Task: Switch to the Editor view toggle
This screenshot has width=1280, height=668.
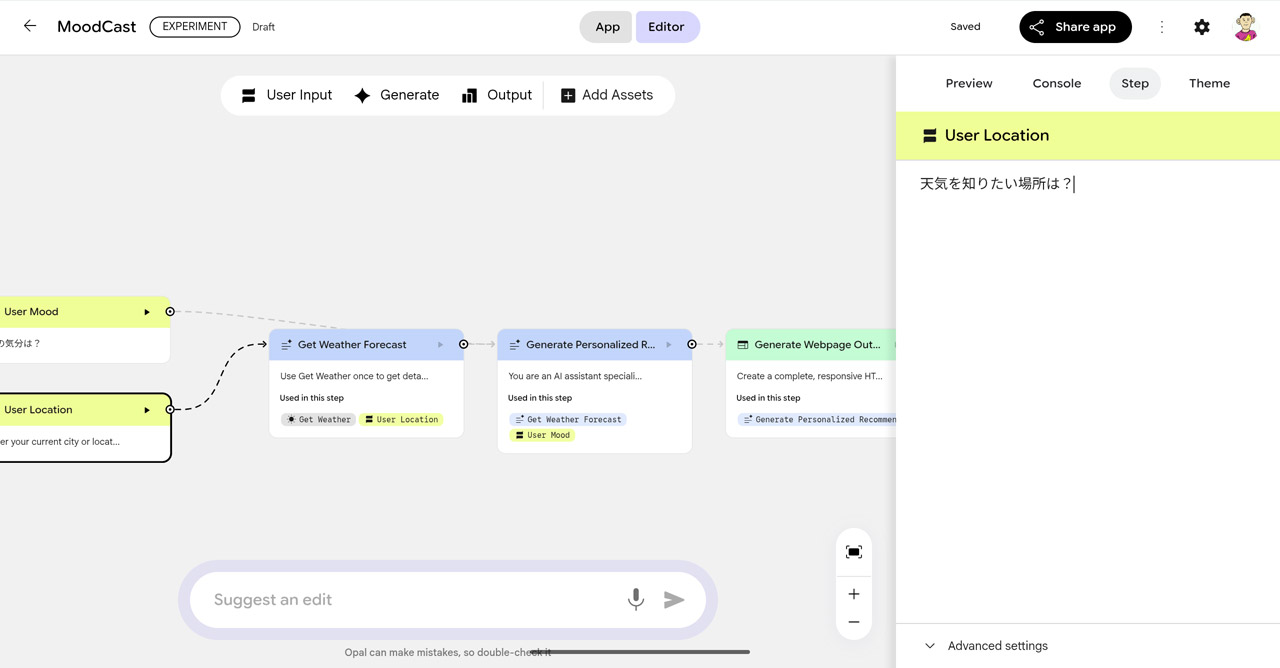Action: (666, 27)
